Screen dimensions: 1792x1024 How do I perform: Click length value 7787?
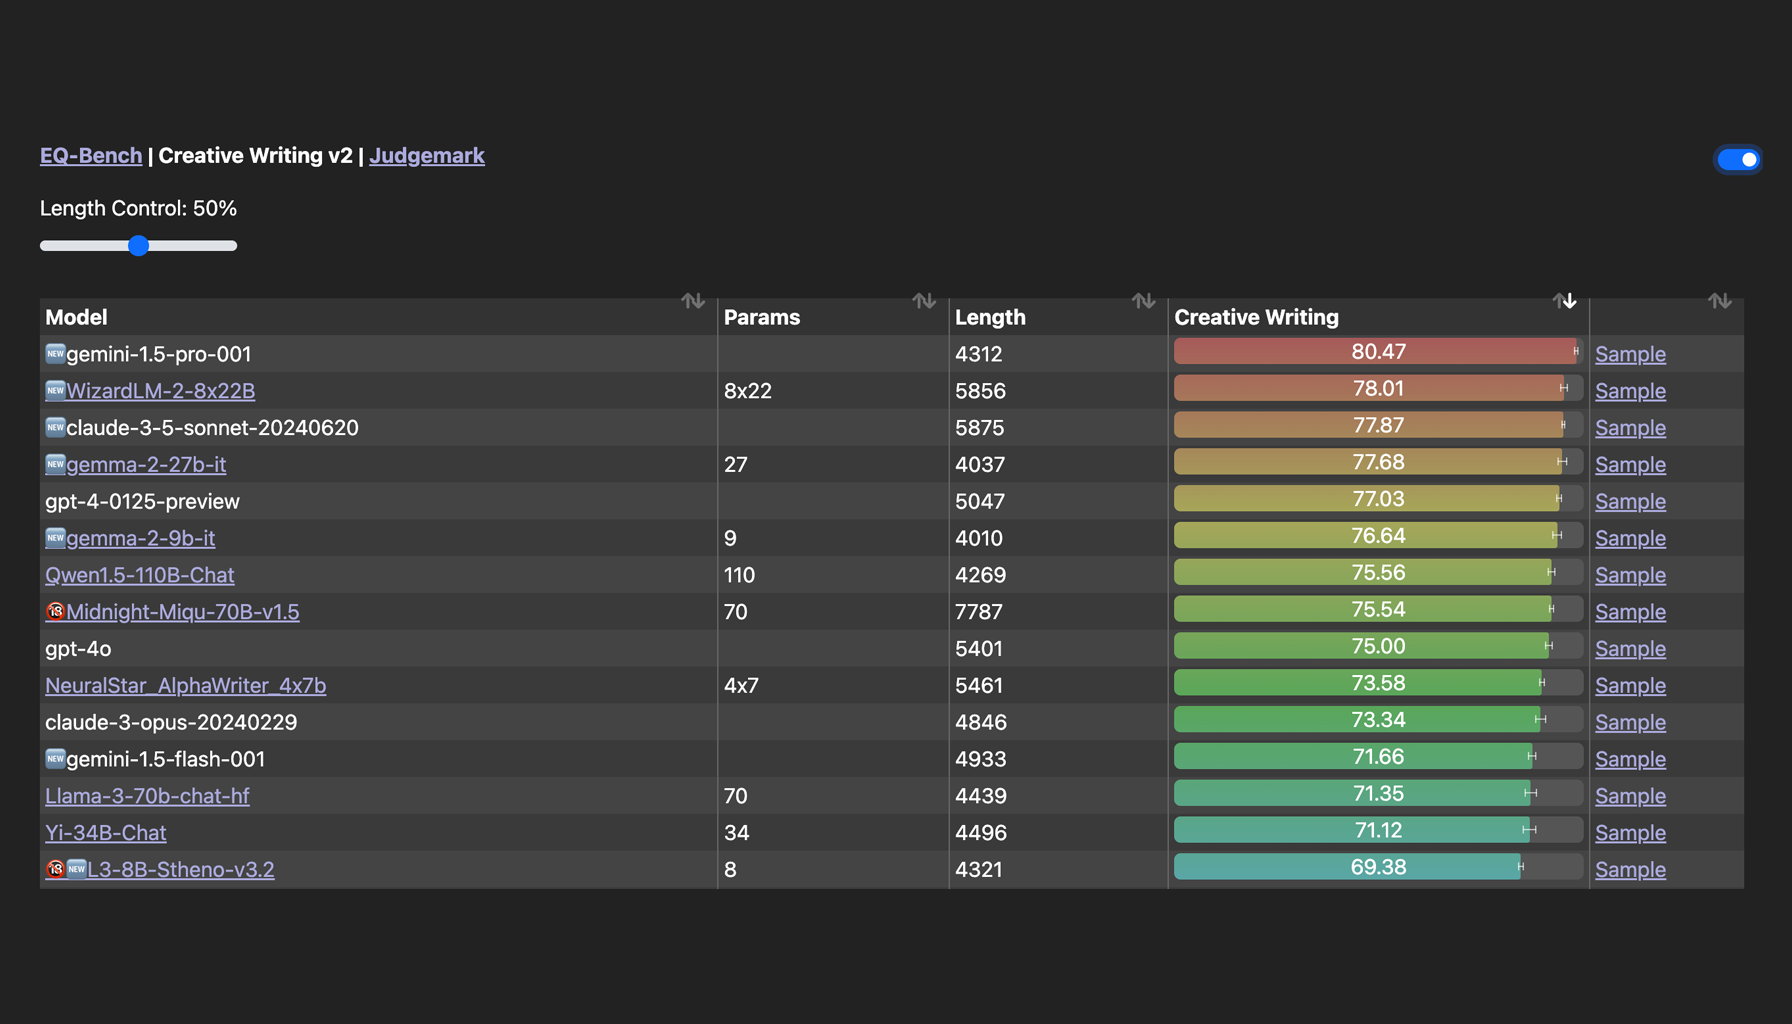979,612
